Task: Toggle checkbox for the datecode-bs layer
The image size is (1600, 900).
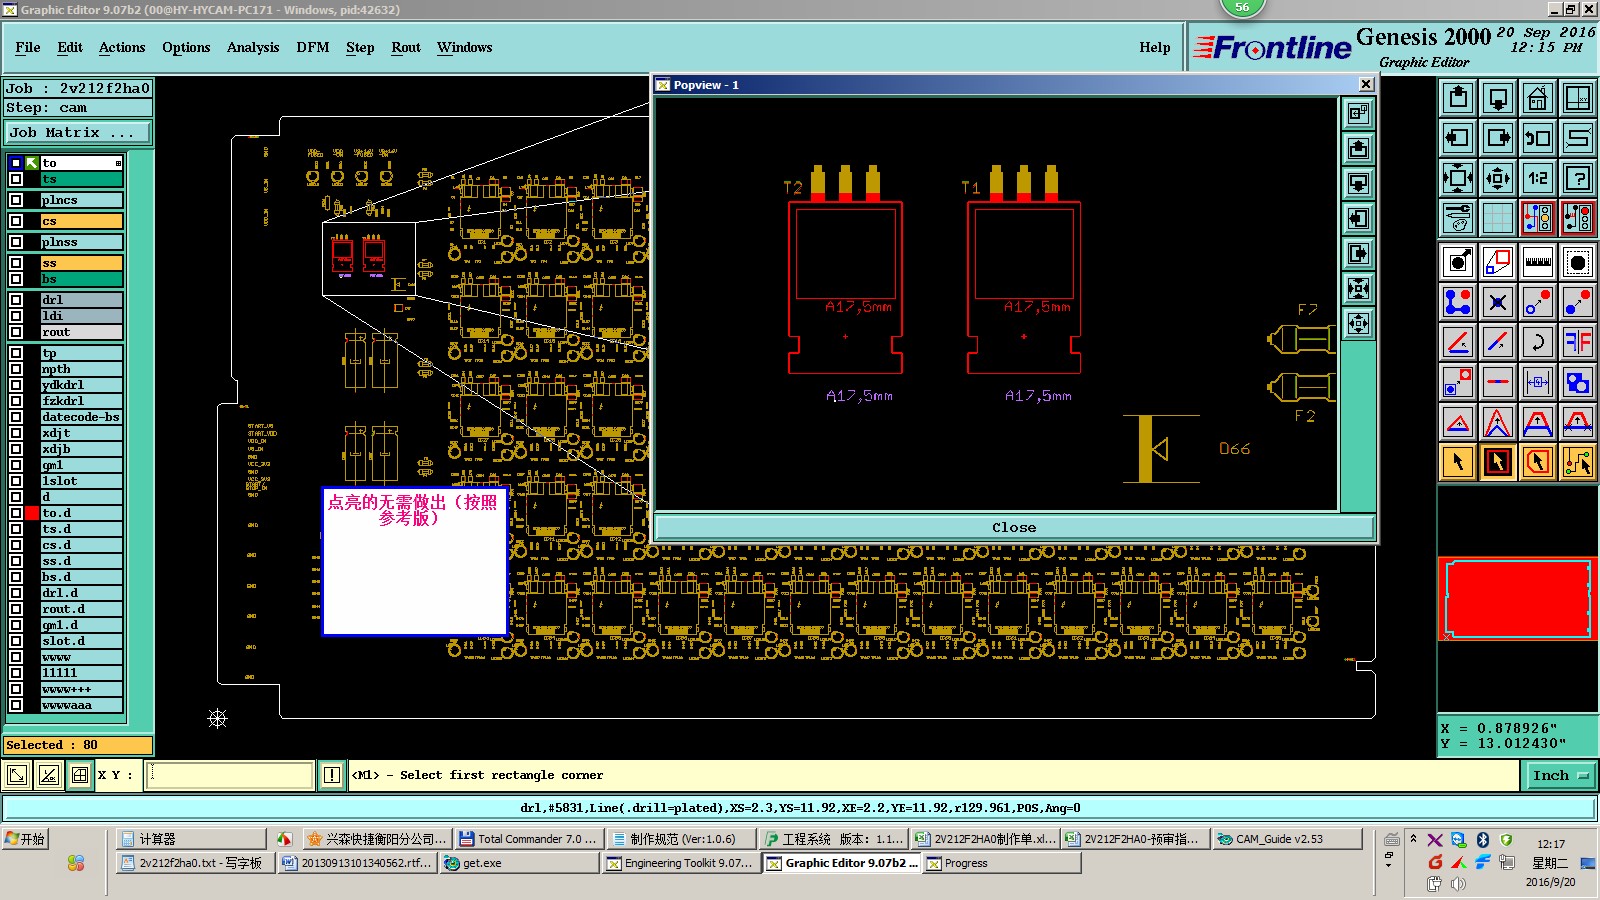Action: (x=16, y=417)
